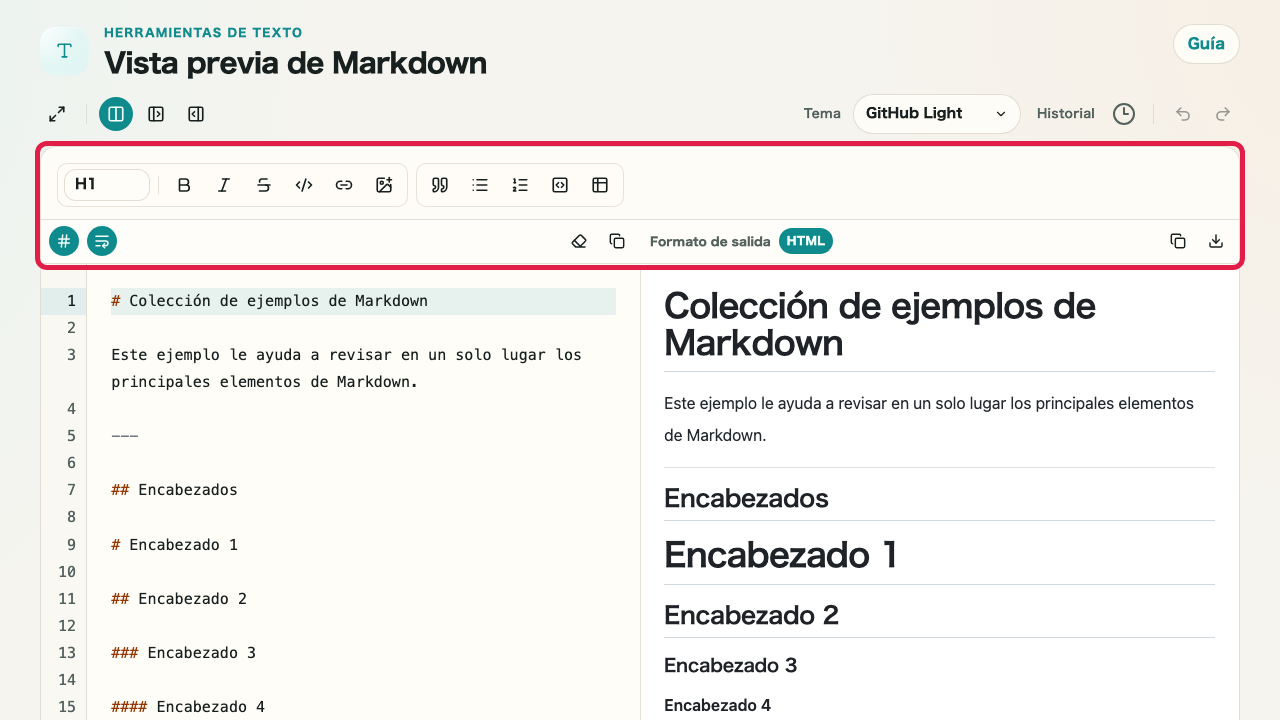Apply italic formatting
This screenshot has width=1280, height=720.
click(x=224, y=185)
